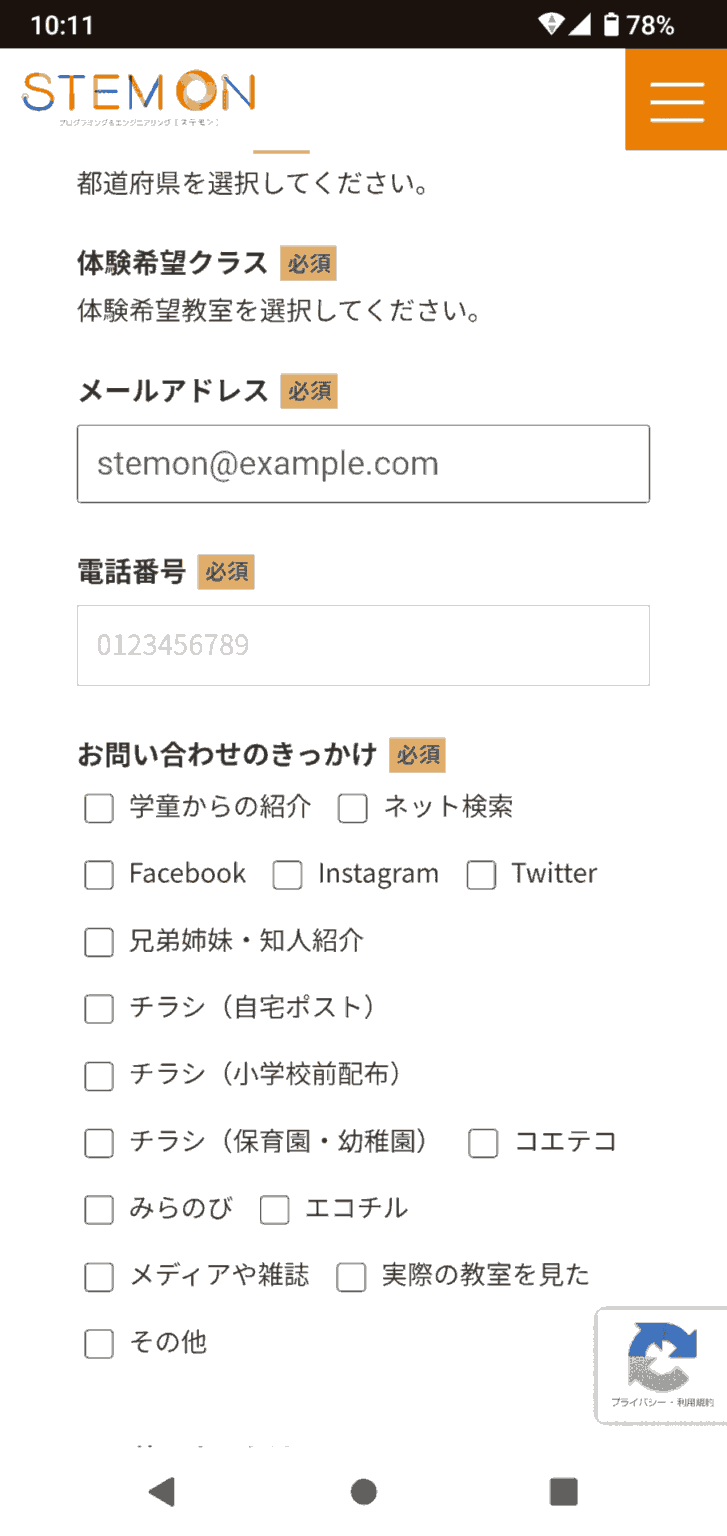Screen dimensions: 727x1536
Task: Enable the ネット検索 checkbox
Action: (x=353, y=808)
